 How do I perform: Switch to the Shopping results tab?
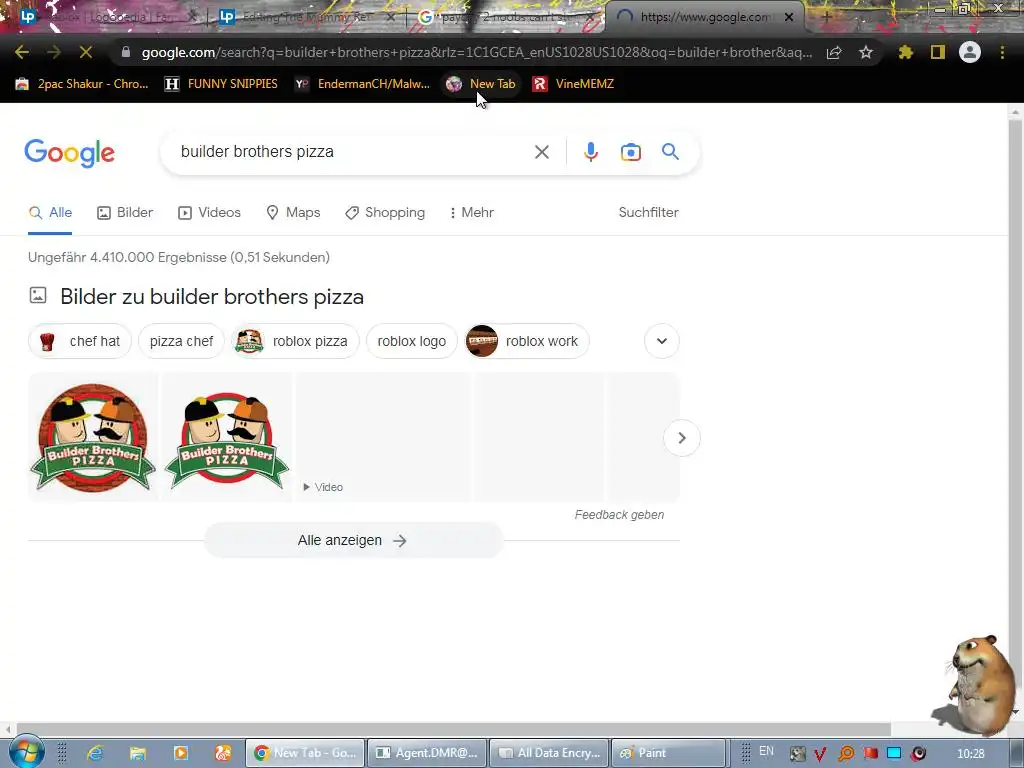(385, 213)
